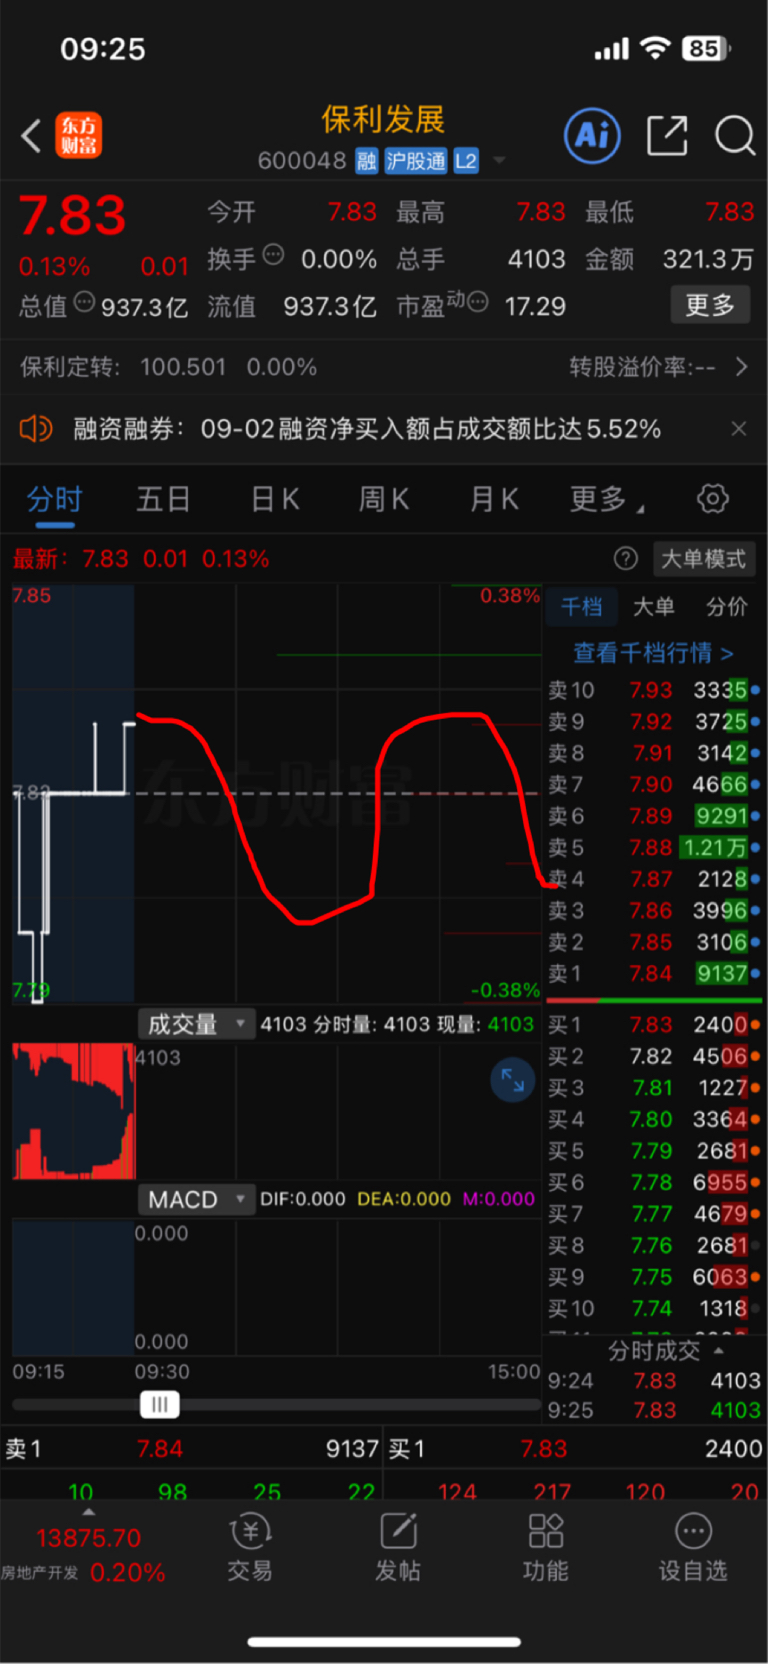Switch to the 周K tab
This screenshot has height=1664, width=768.
[384, 498]
